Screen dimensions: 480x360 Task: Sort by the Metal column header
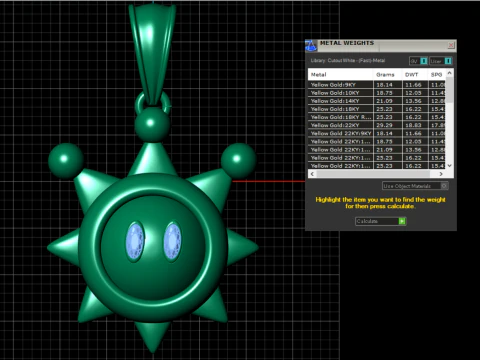340,75
